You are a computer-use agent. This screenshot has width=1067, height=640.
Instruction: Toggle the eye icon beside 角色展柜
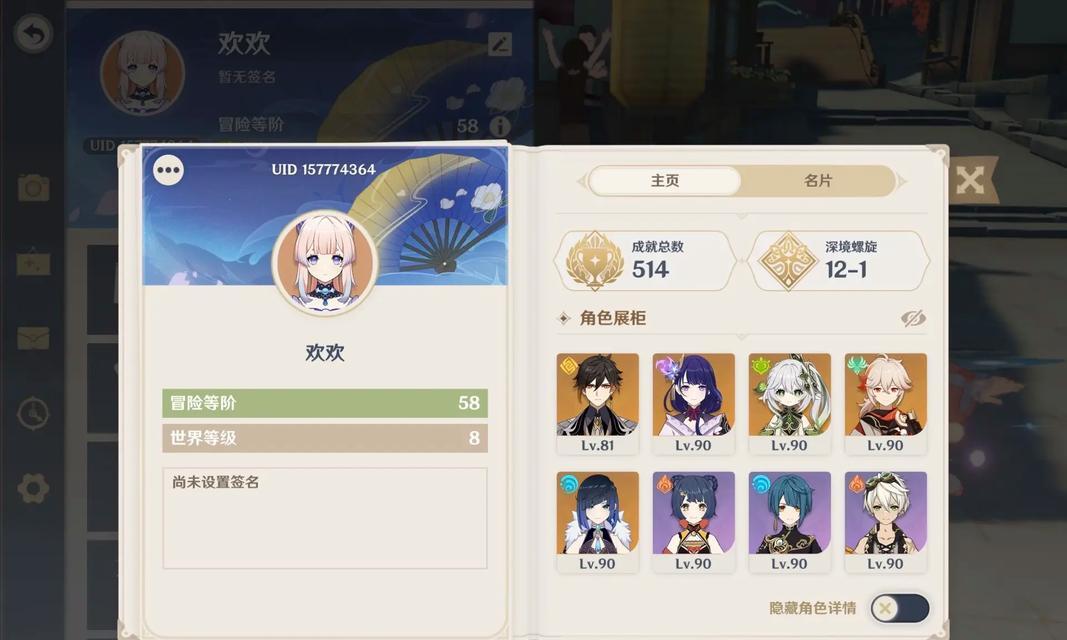(913, 318)
